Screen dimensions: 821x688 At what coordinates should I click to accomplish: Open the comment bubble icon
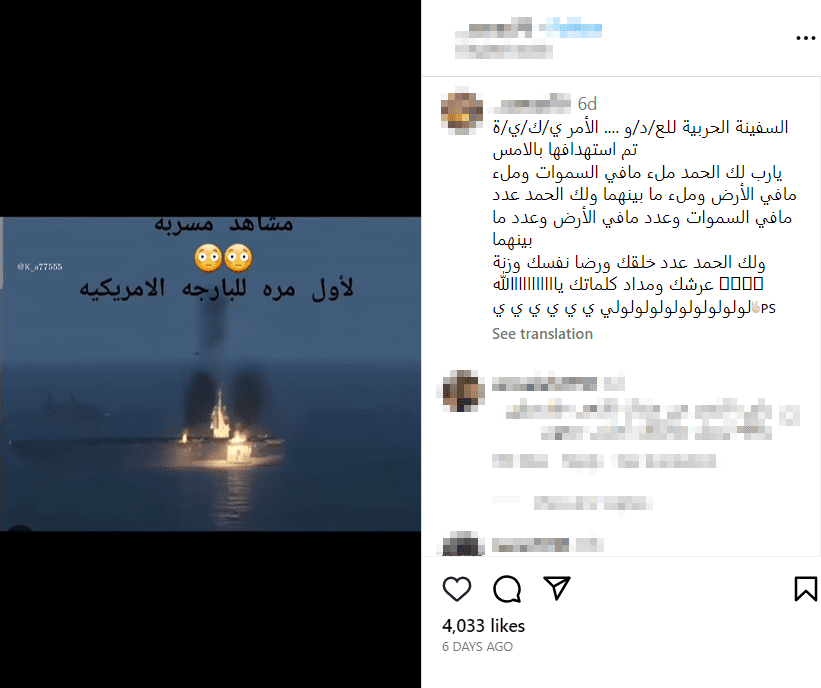(507, 589)
